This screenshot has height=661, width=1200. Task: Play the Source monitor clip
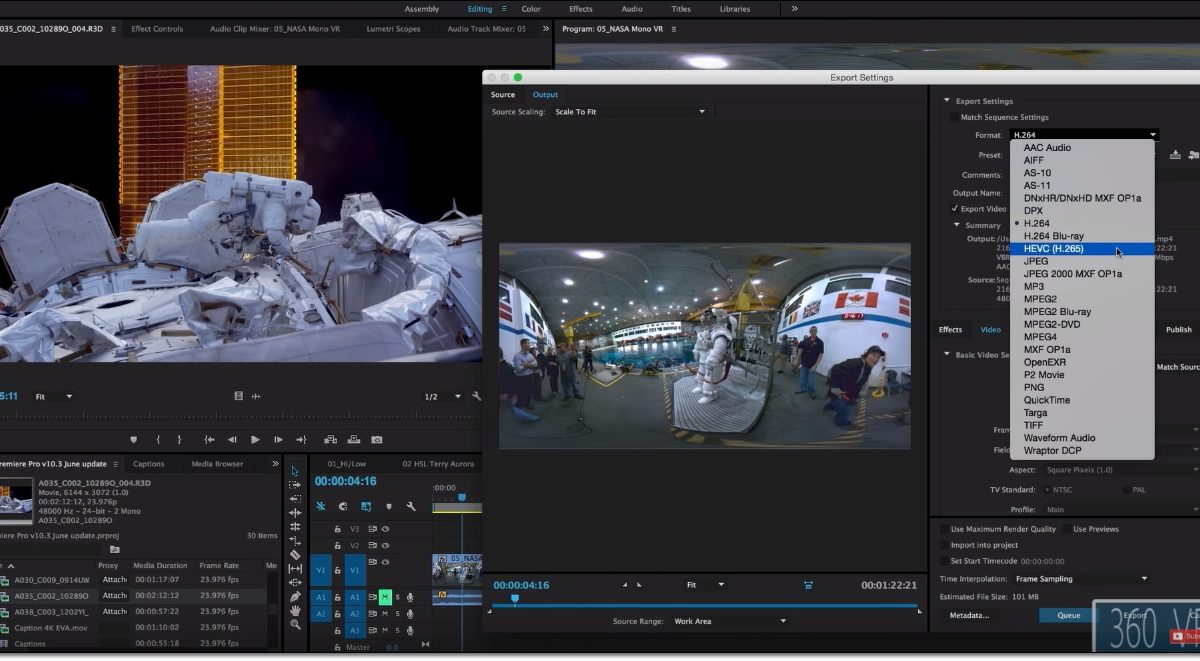click(255, 439)
